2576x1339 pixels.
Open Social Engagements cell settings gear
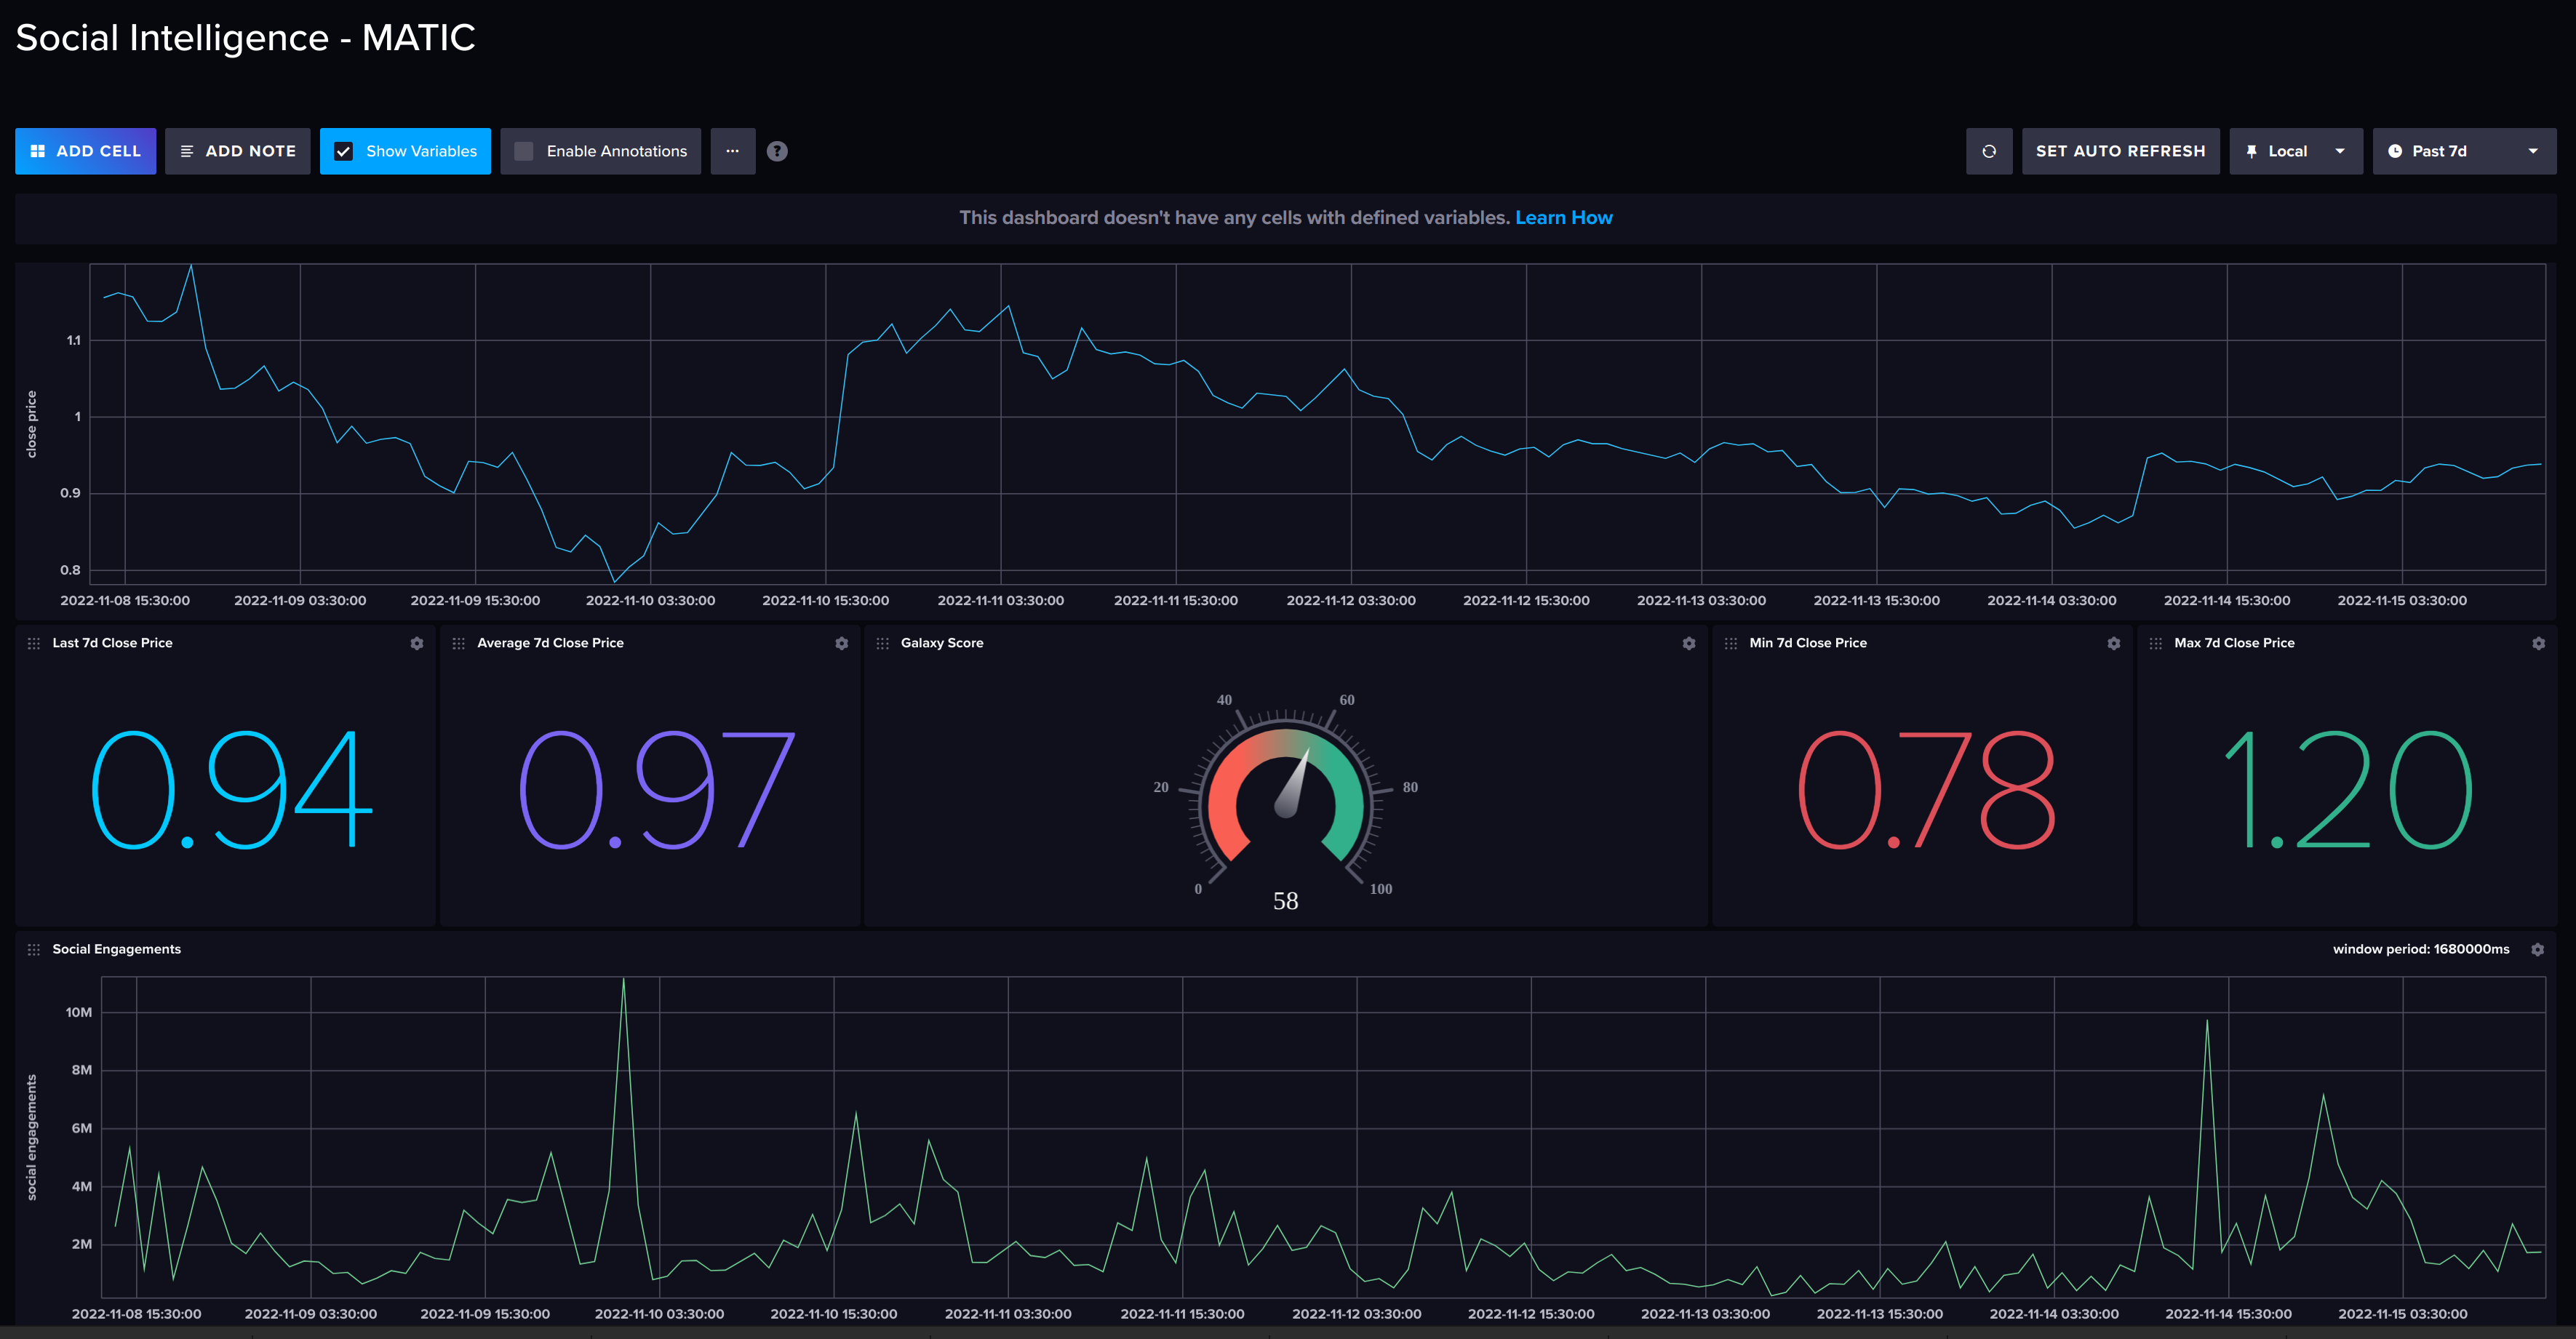2537,949
